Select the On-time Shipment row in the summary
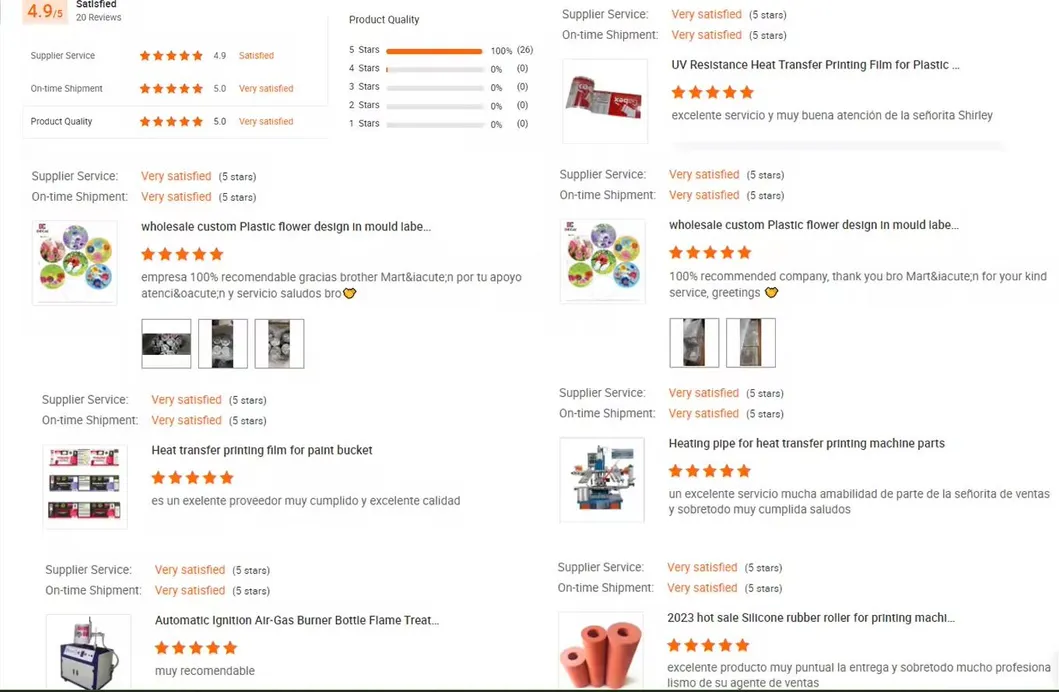Image resolution: width=1059 pixels, height=692 pixels. point(175,89)
